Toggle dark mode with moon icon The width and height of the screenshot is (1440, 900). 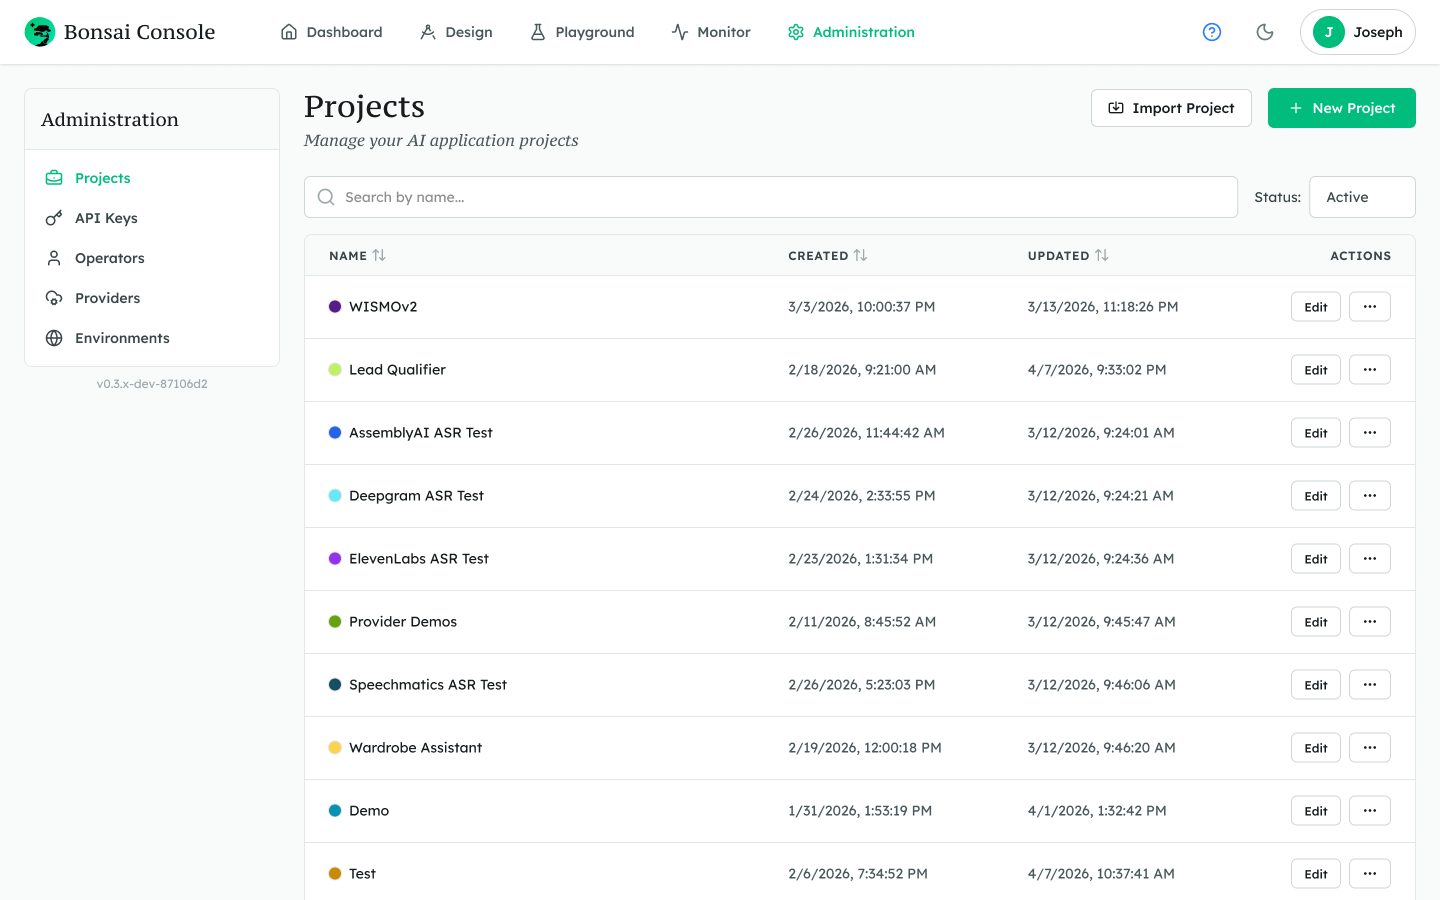click(1265, 32)
